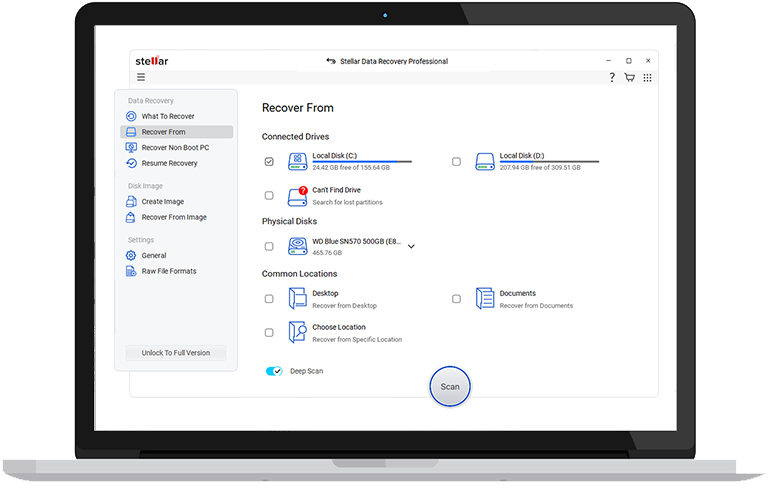Viewport: 772px width, 488px height.
Task: Click the Choose Location icon
Action: click(297, 332)
